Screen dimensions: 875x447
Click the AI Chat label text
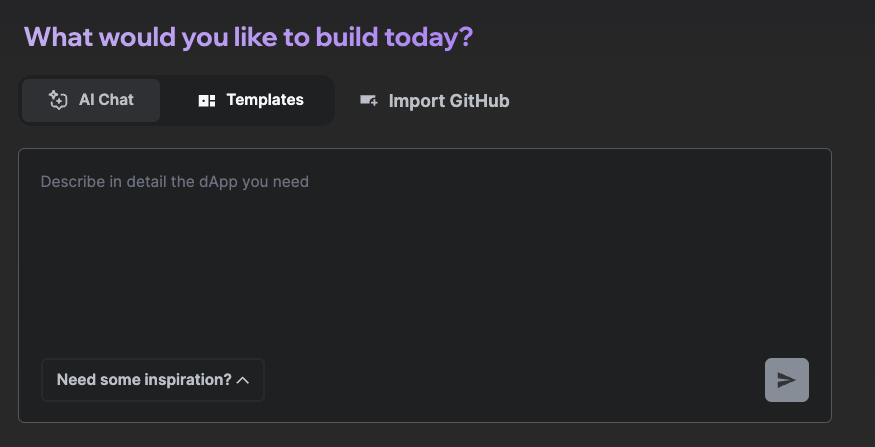coord(106,100)
